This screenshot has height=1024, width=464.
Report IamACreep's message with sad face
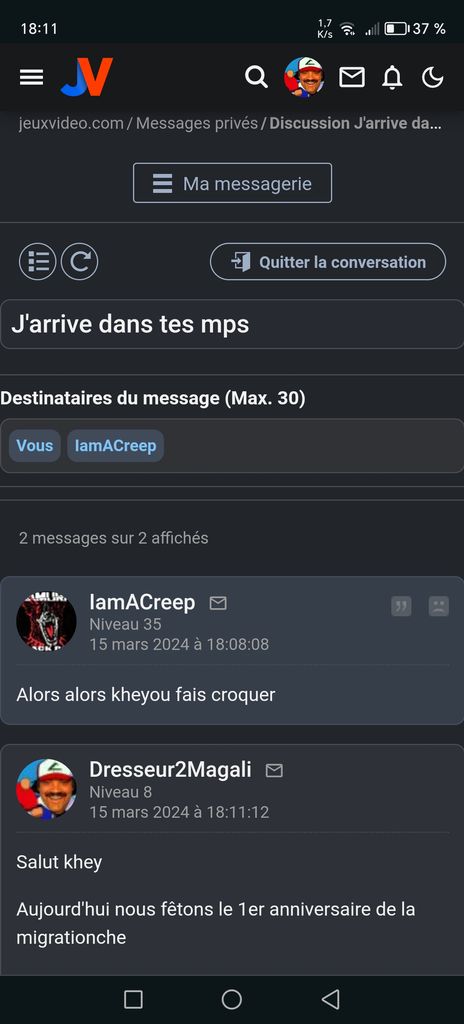tap(439, 606)
